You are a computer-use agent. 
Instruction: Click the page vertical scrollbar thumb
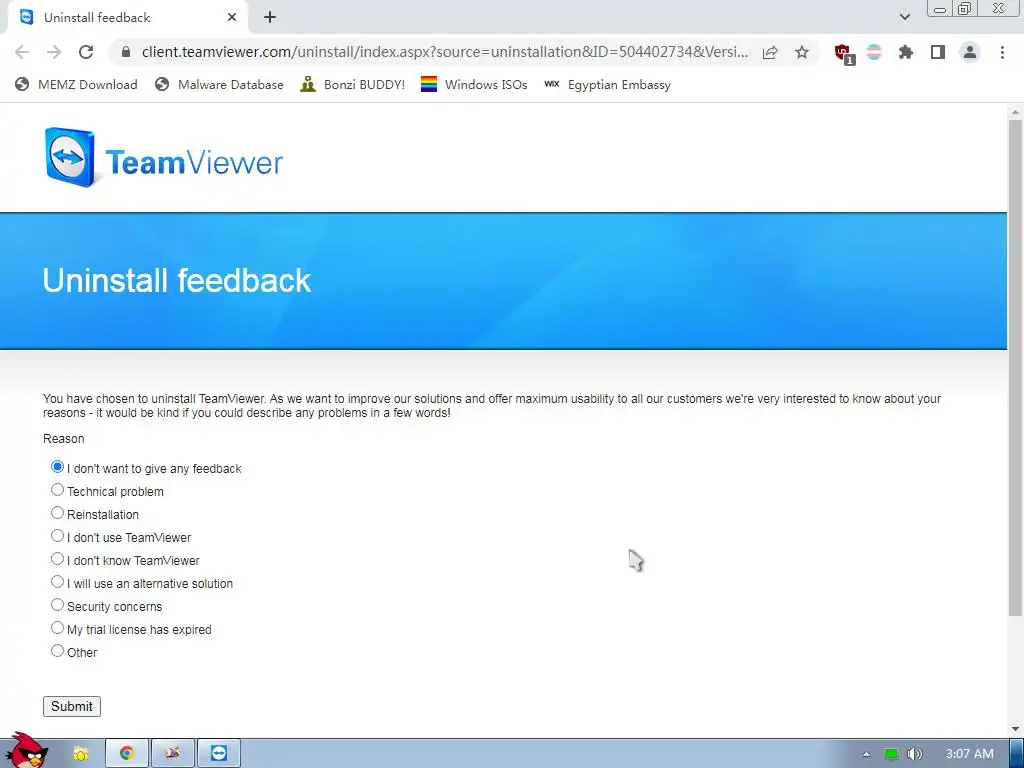tap(1015, 367)
